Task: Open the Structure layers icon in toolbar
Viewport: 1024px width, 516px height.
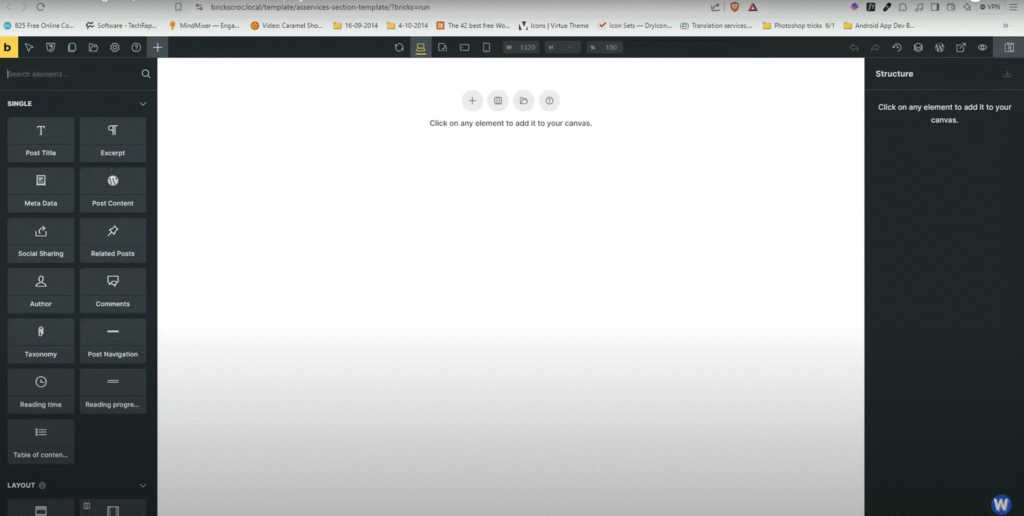Action: [x=918, y=47]
